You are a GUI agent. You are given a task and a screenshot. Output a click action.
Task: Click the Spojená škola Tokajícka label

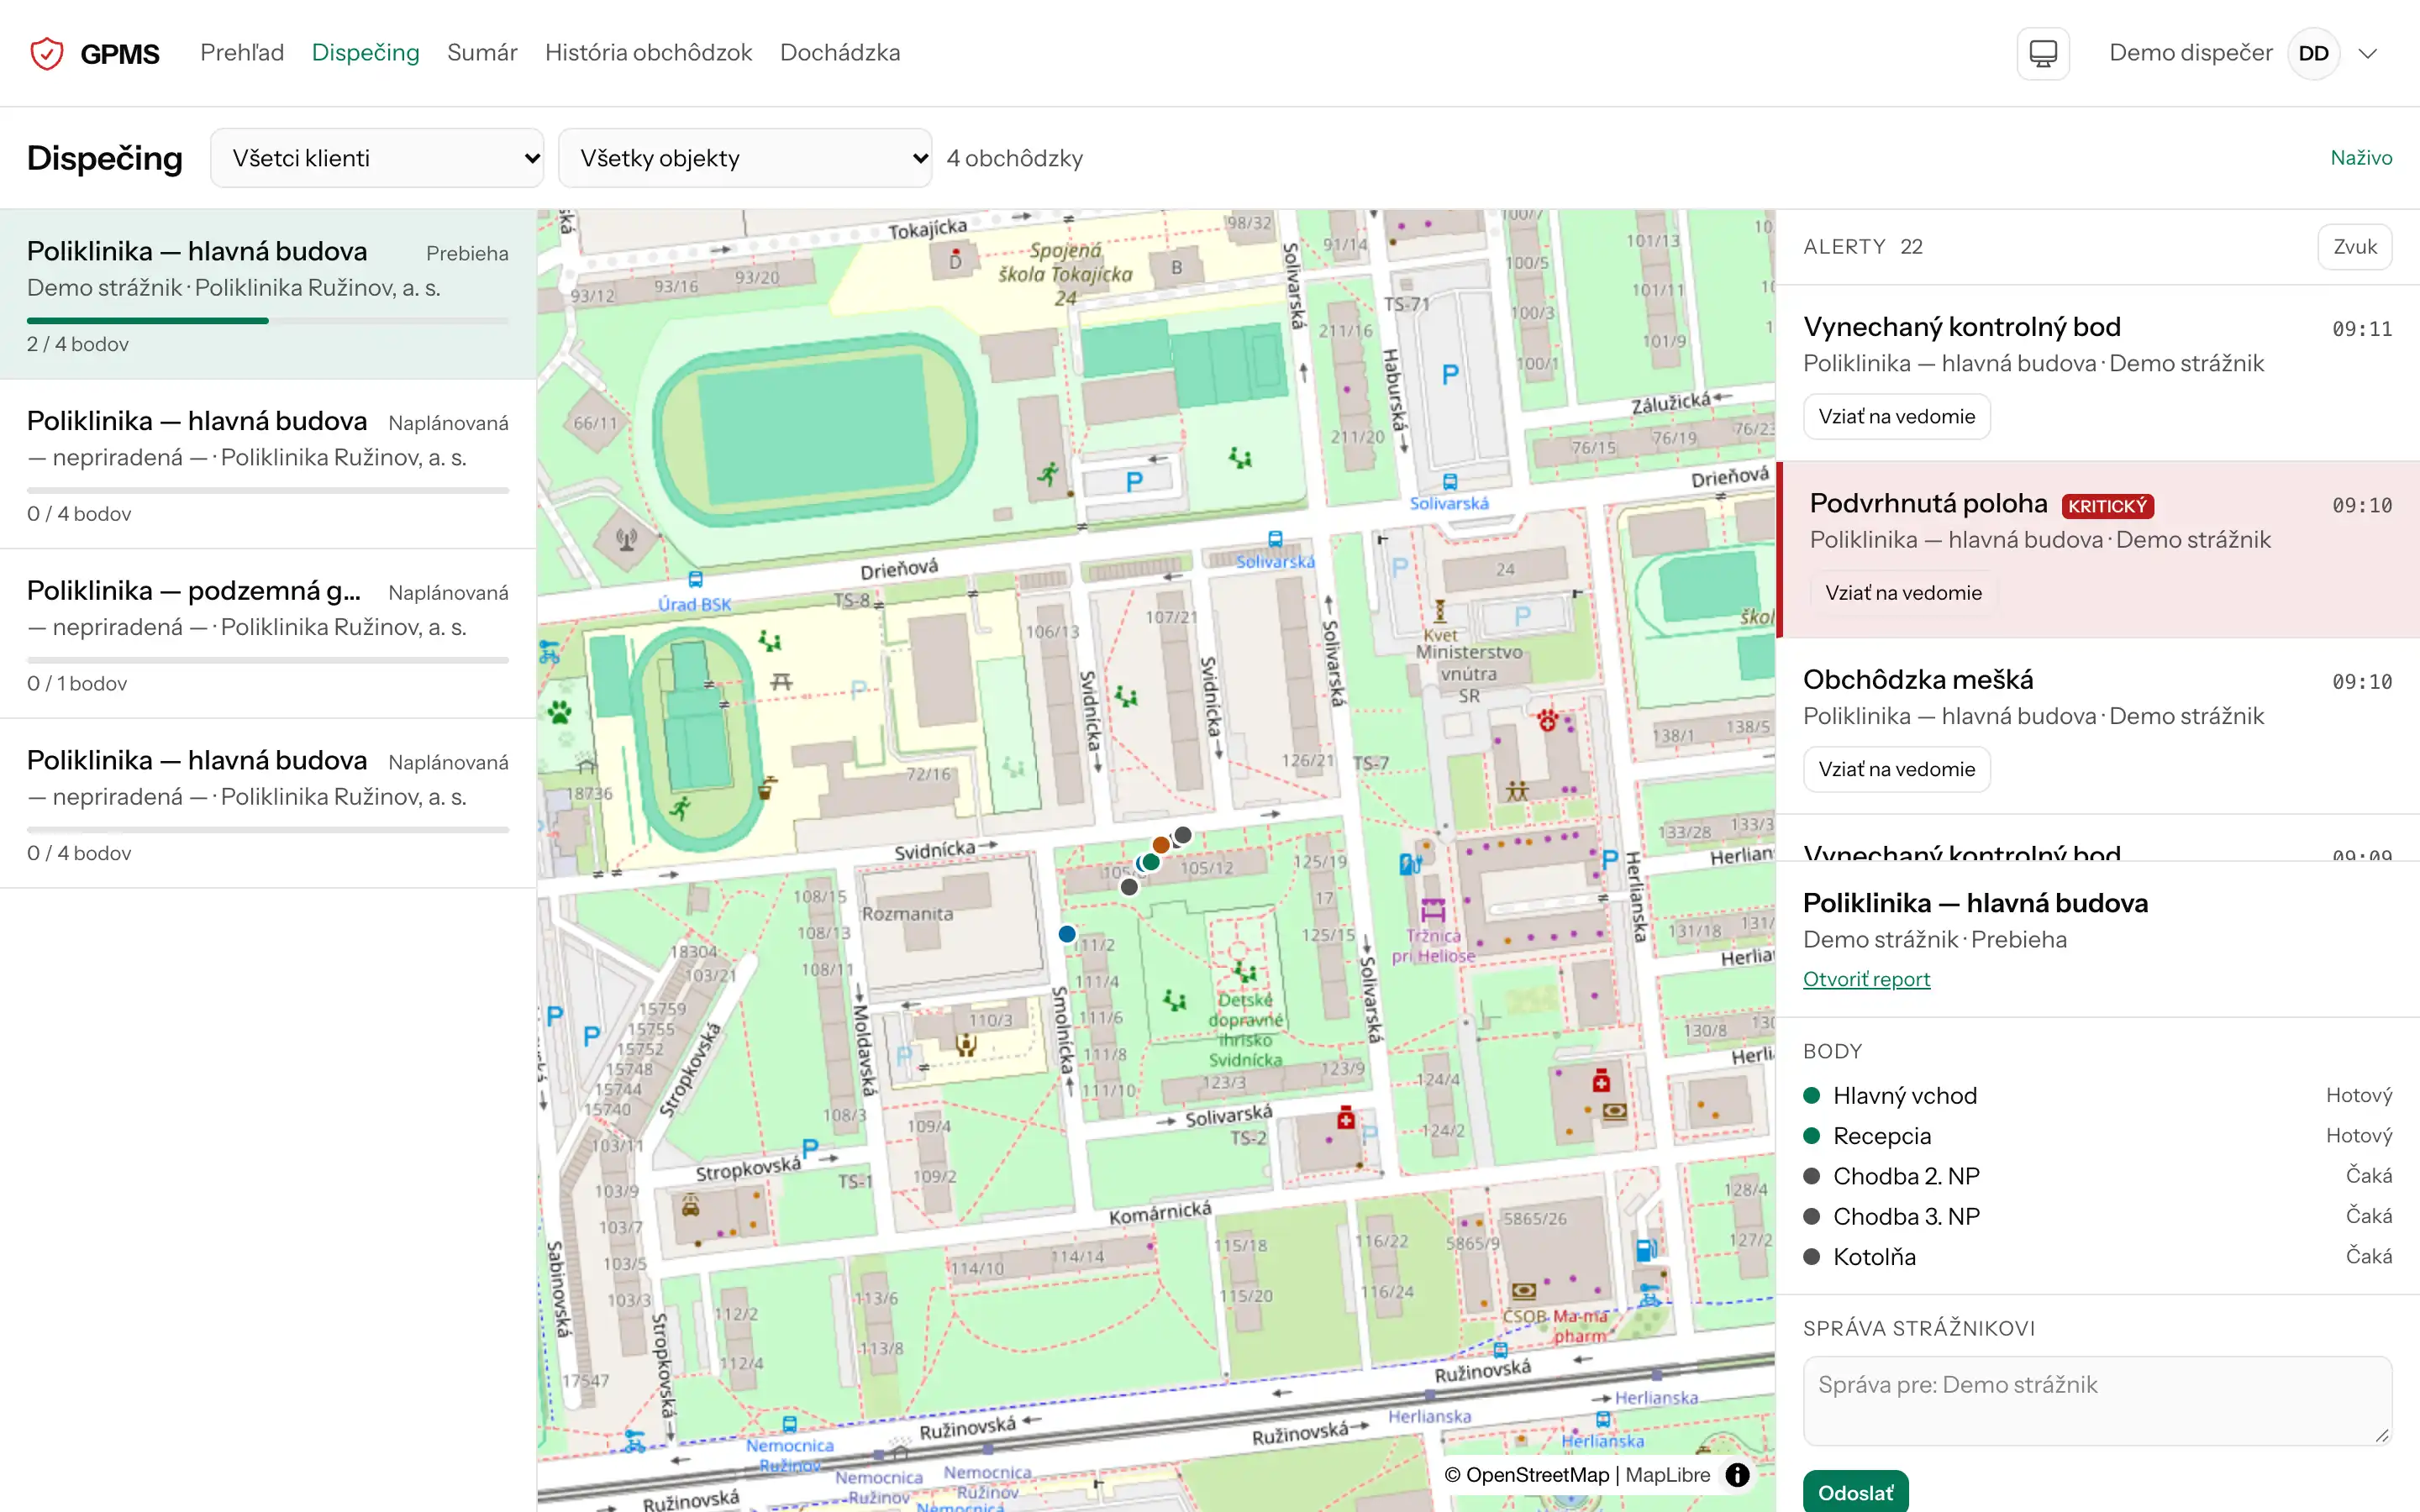point(1066,273)
